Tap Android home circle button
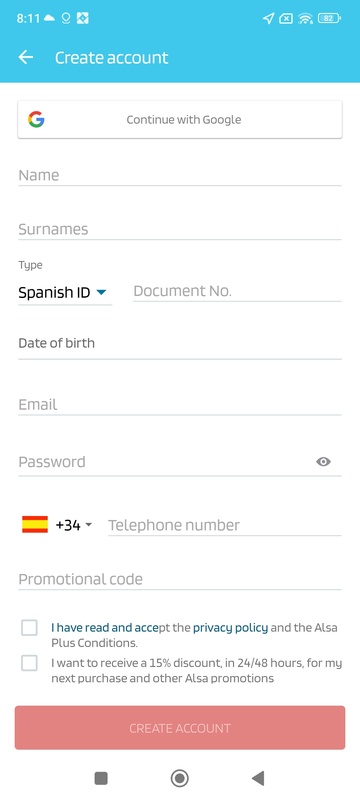The image size is (360, 800). (179, 778)
